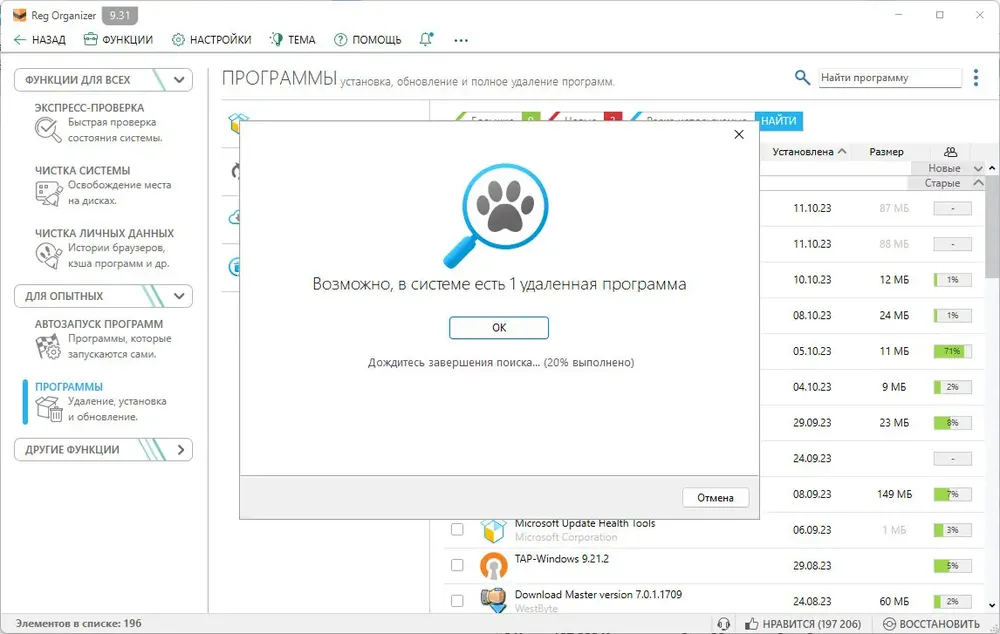Click the notification bell icon
Image resolution: width=1000 pixels, height=634 pixels.
(x=426, y=40)
